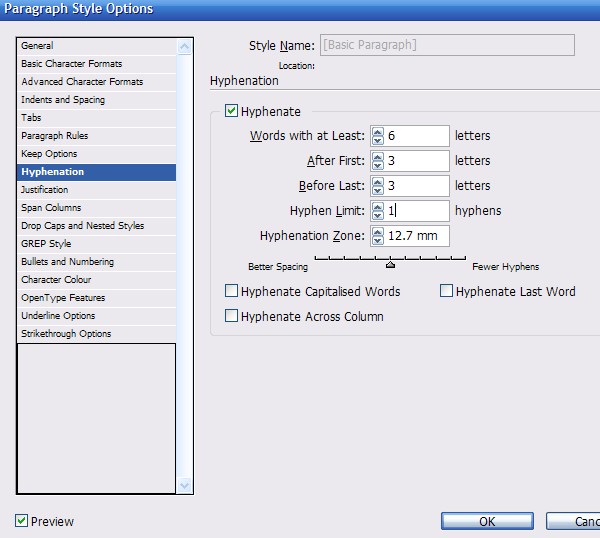Decrement the Words with at Least value
This screenshot has height=538, width=600.
pos(378,140)
